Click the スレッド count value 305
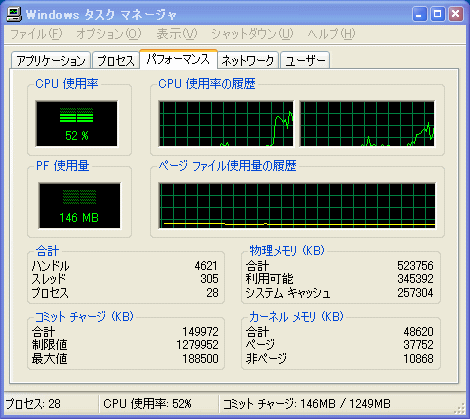This screenshot has height=419, width=470. [209, 279]
